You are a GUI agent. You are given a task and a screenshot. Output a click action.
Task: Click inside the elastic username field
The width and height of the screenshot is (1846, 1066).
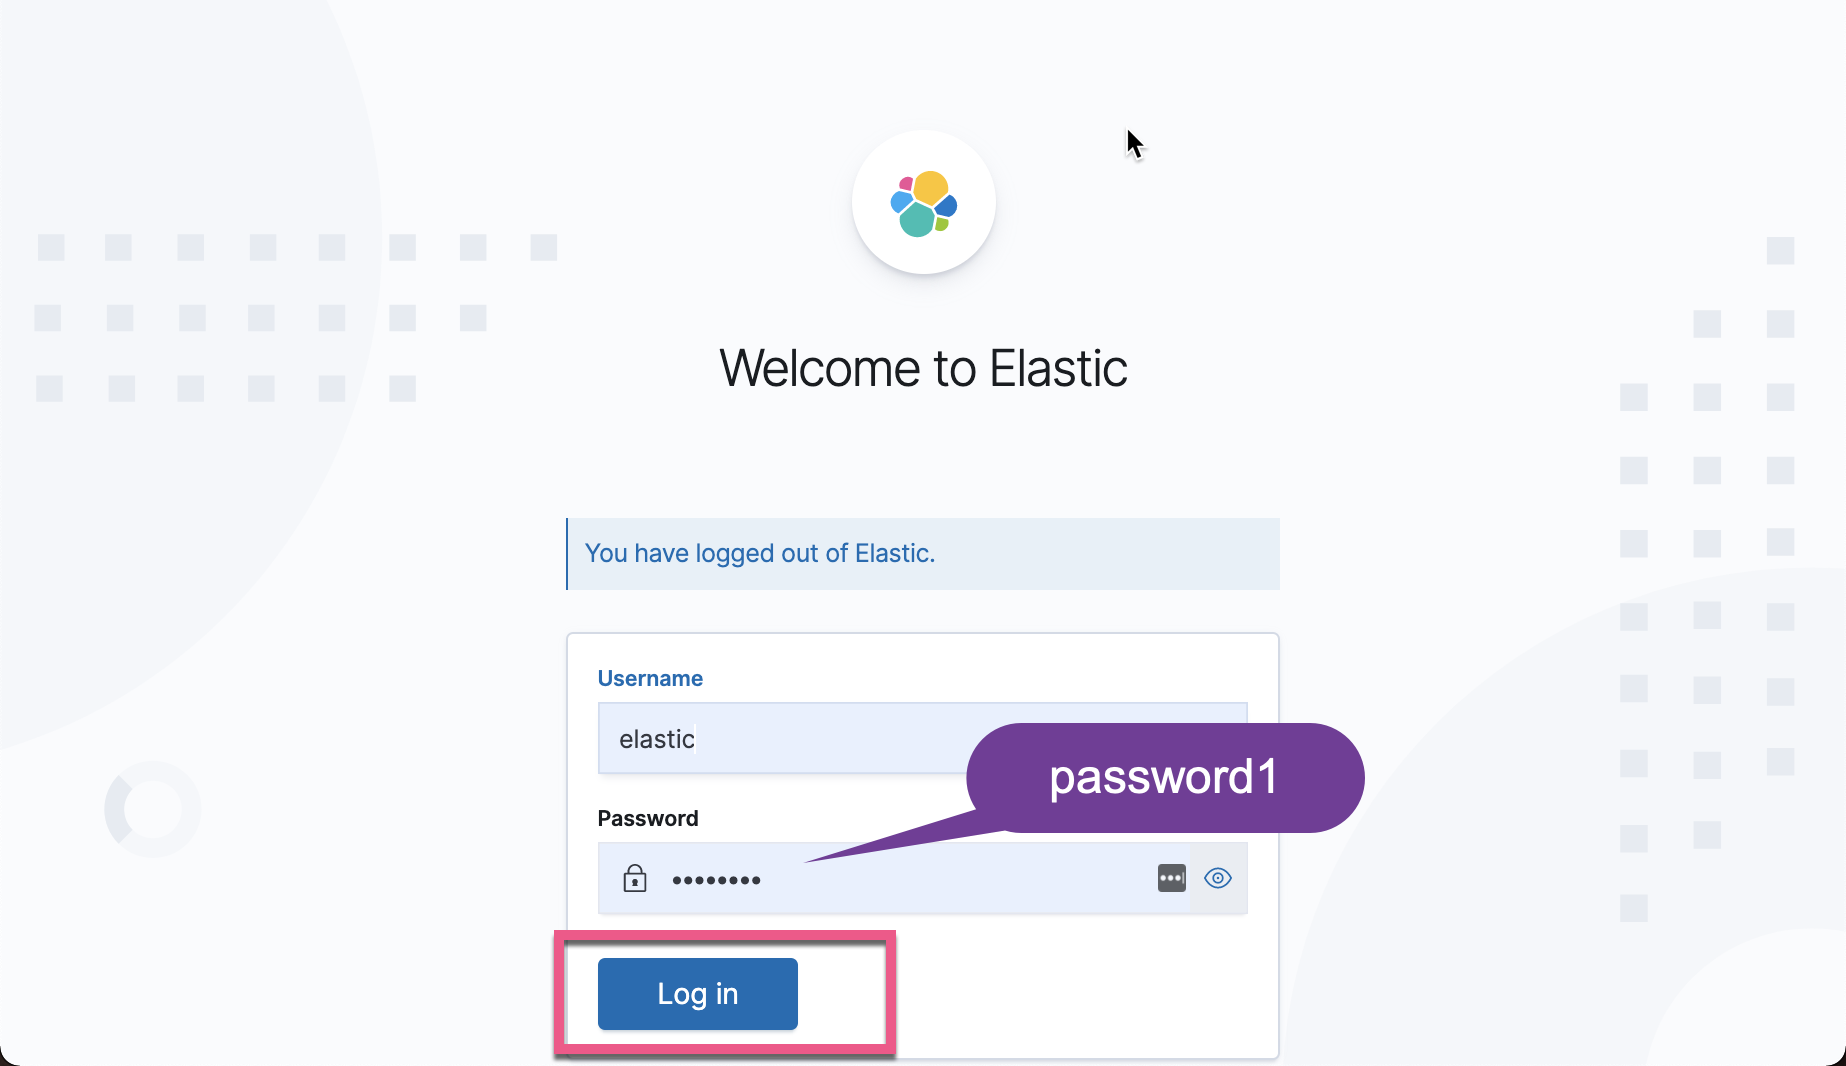pos(780,738)
